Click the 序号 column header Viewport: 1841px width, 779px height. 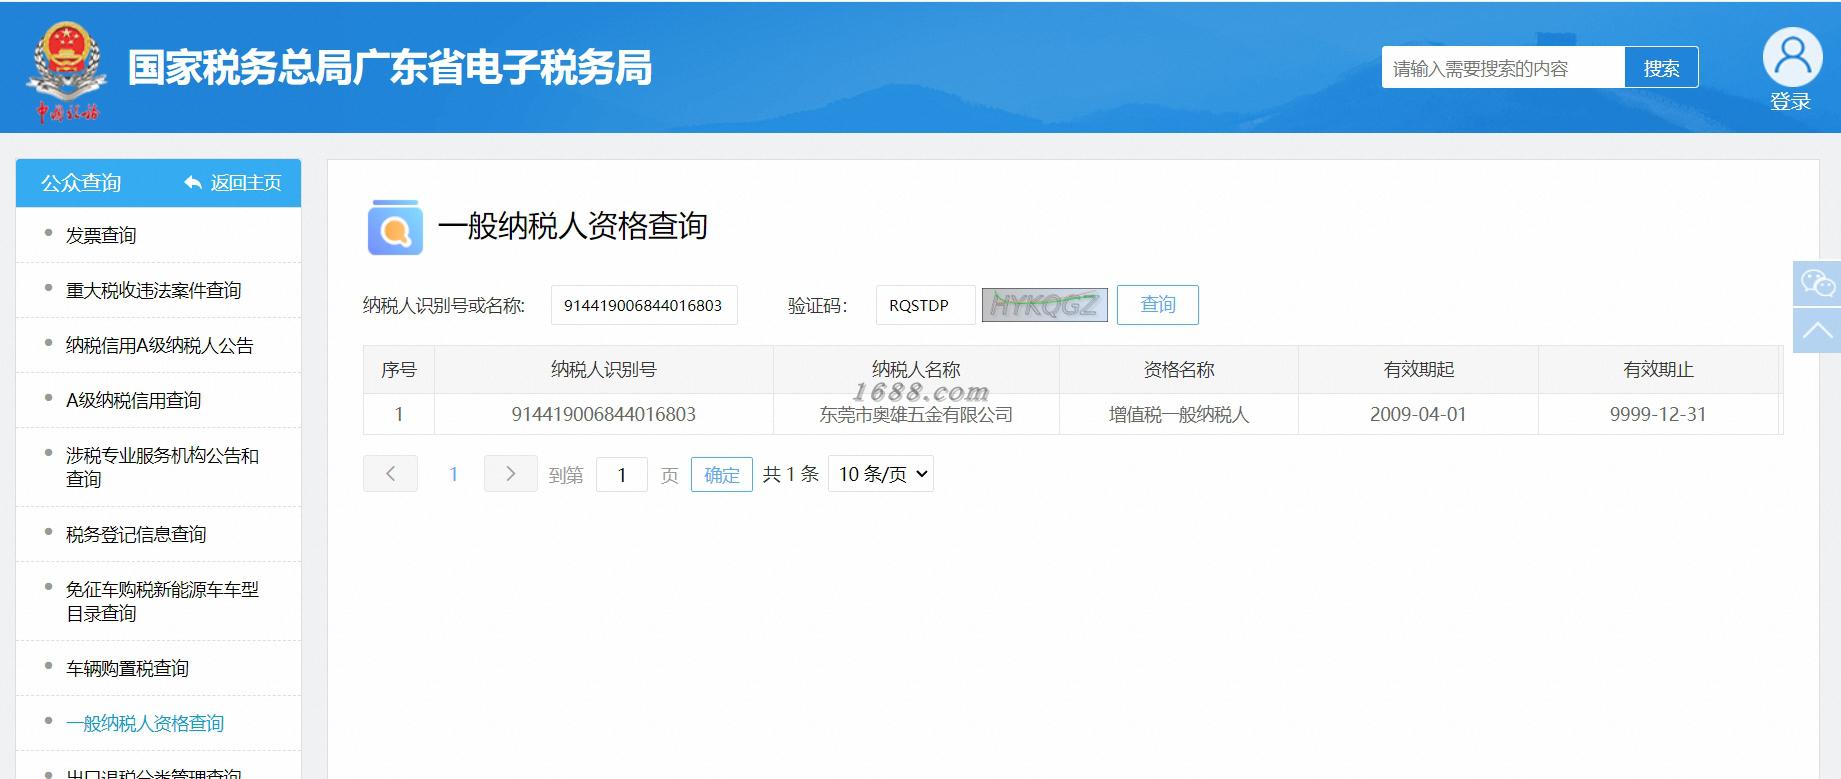click(x=398, y=370)
